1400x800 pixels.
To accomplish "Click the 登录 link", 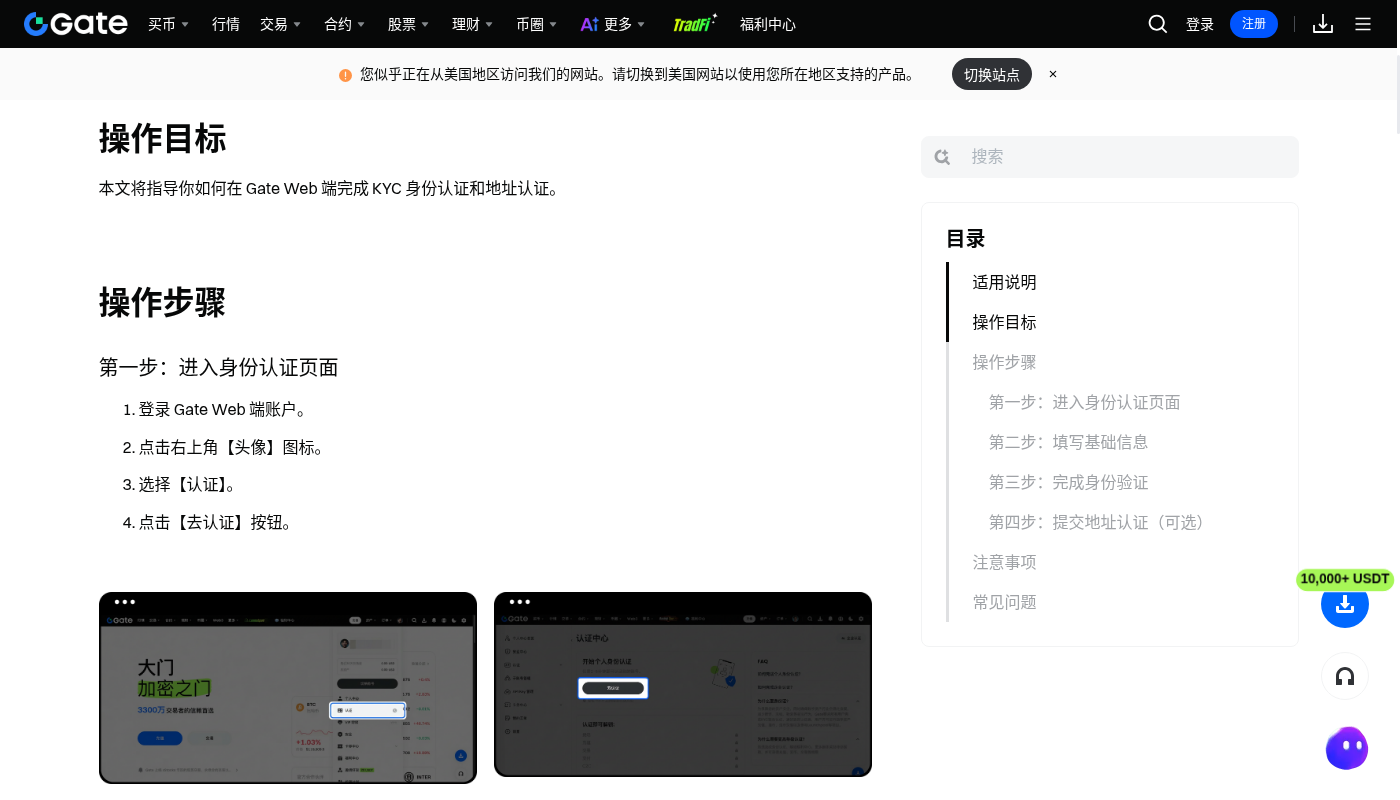I will [1200, 24].
